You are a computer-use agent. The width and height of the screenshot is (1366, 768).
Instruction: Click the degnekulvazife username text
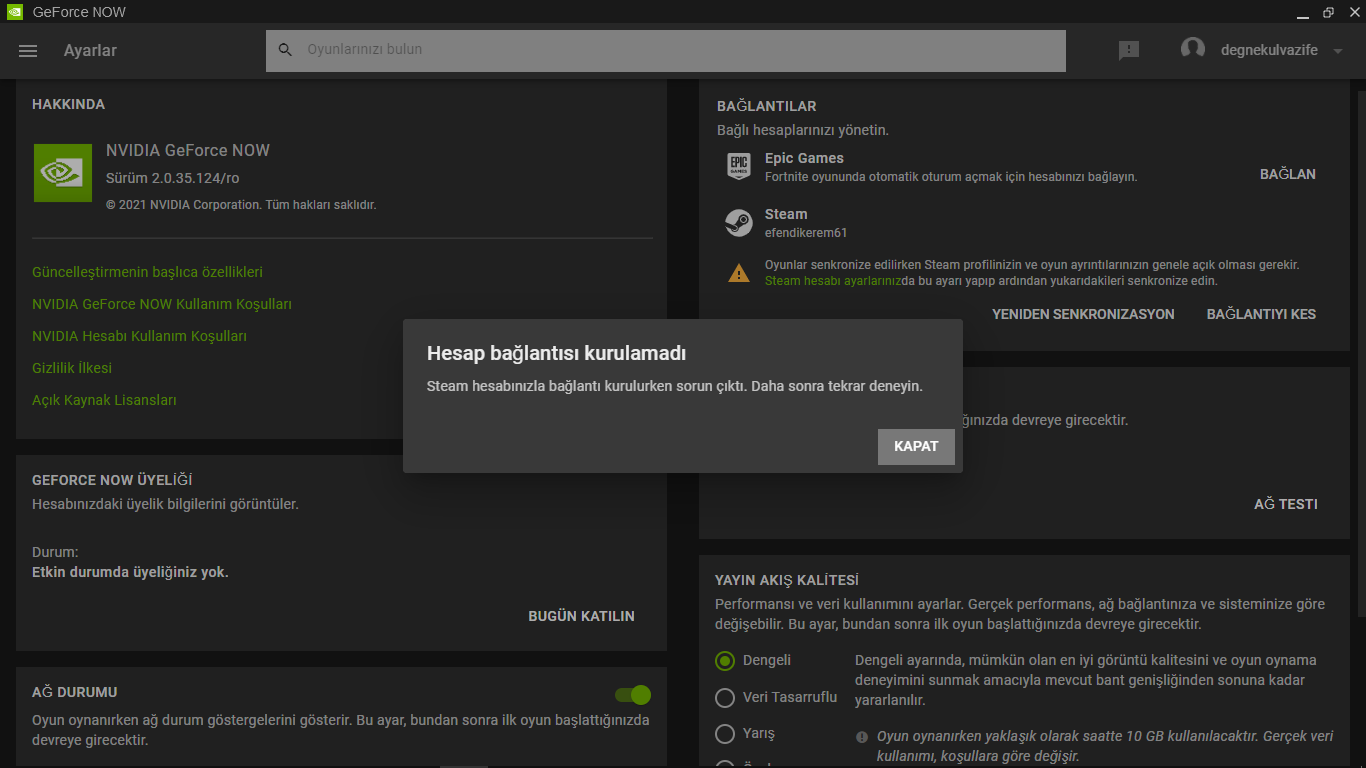[1269, 50]
